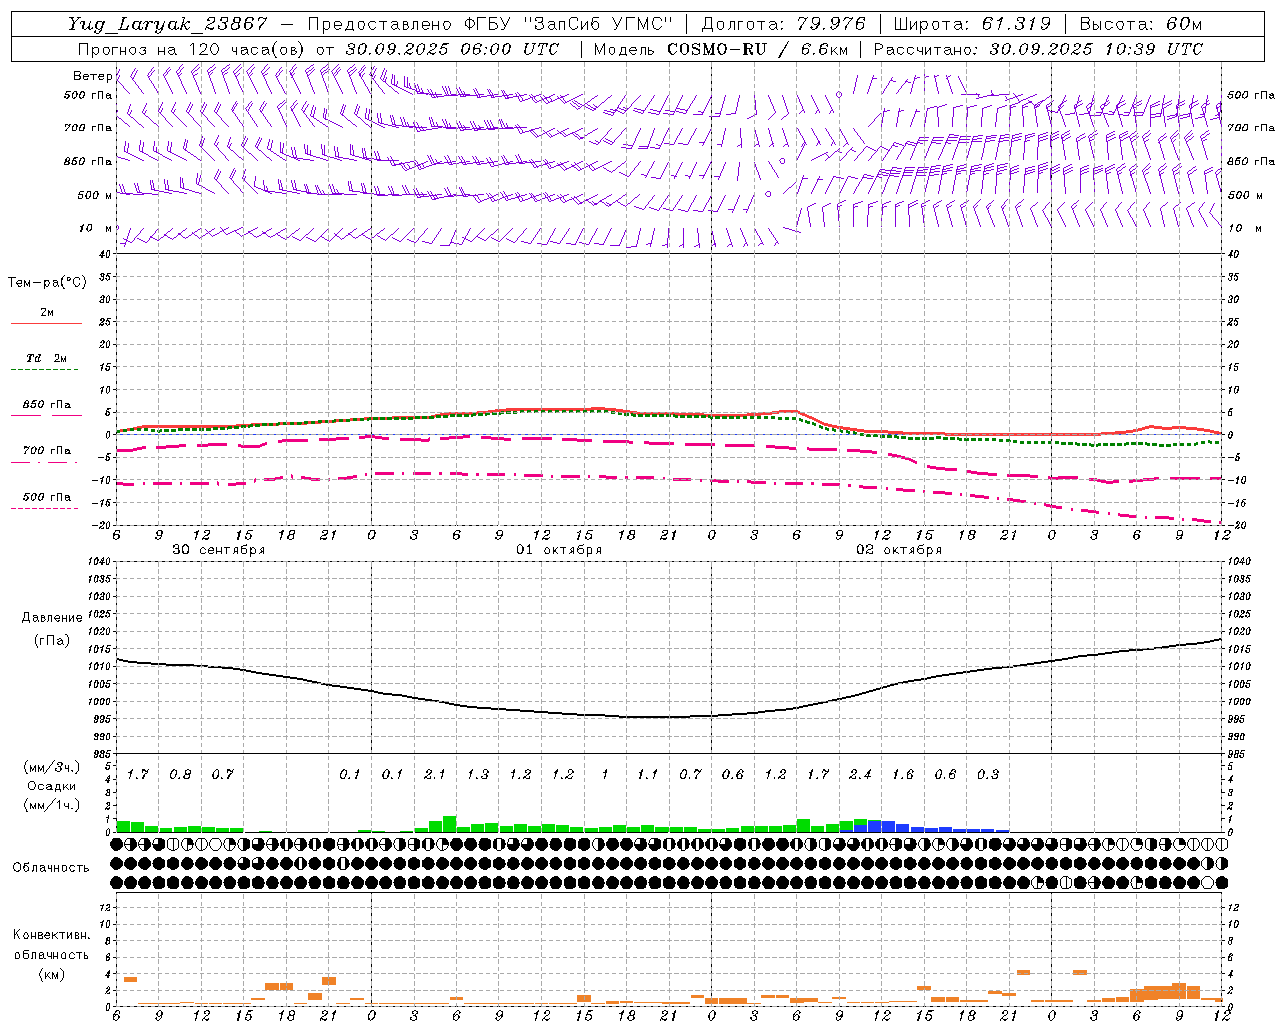Click the (мм/3ч.) unit label
The height and width of the screenshot is (1024, 1280).
coord(51,767)
